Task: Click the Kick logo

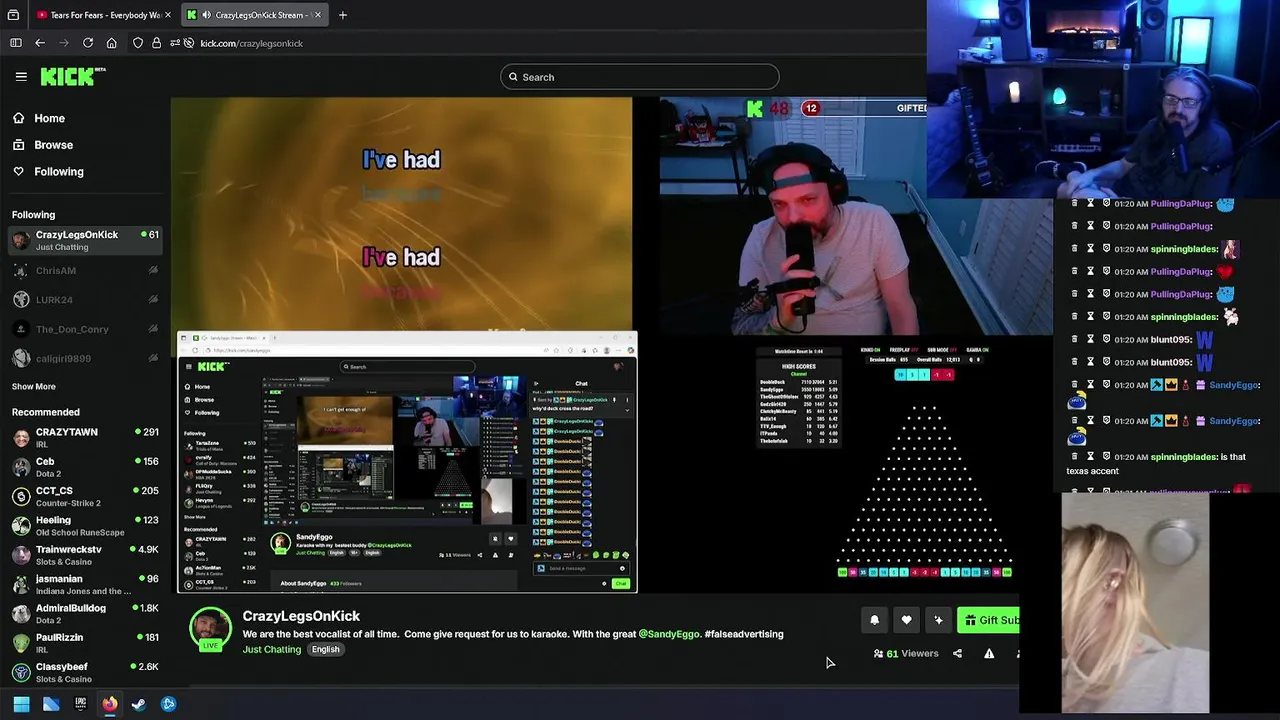Action: [x=72, y=76]
